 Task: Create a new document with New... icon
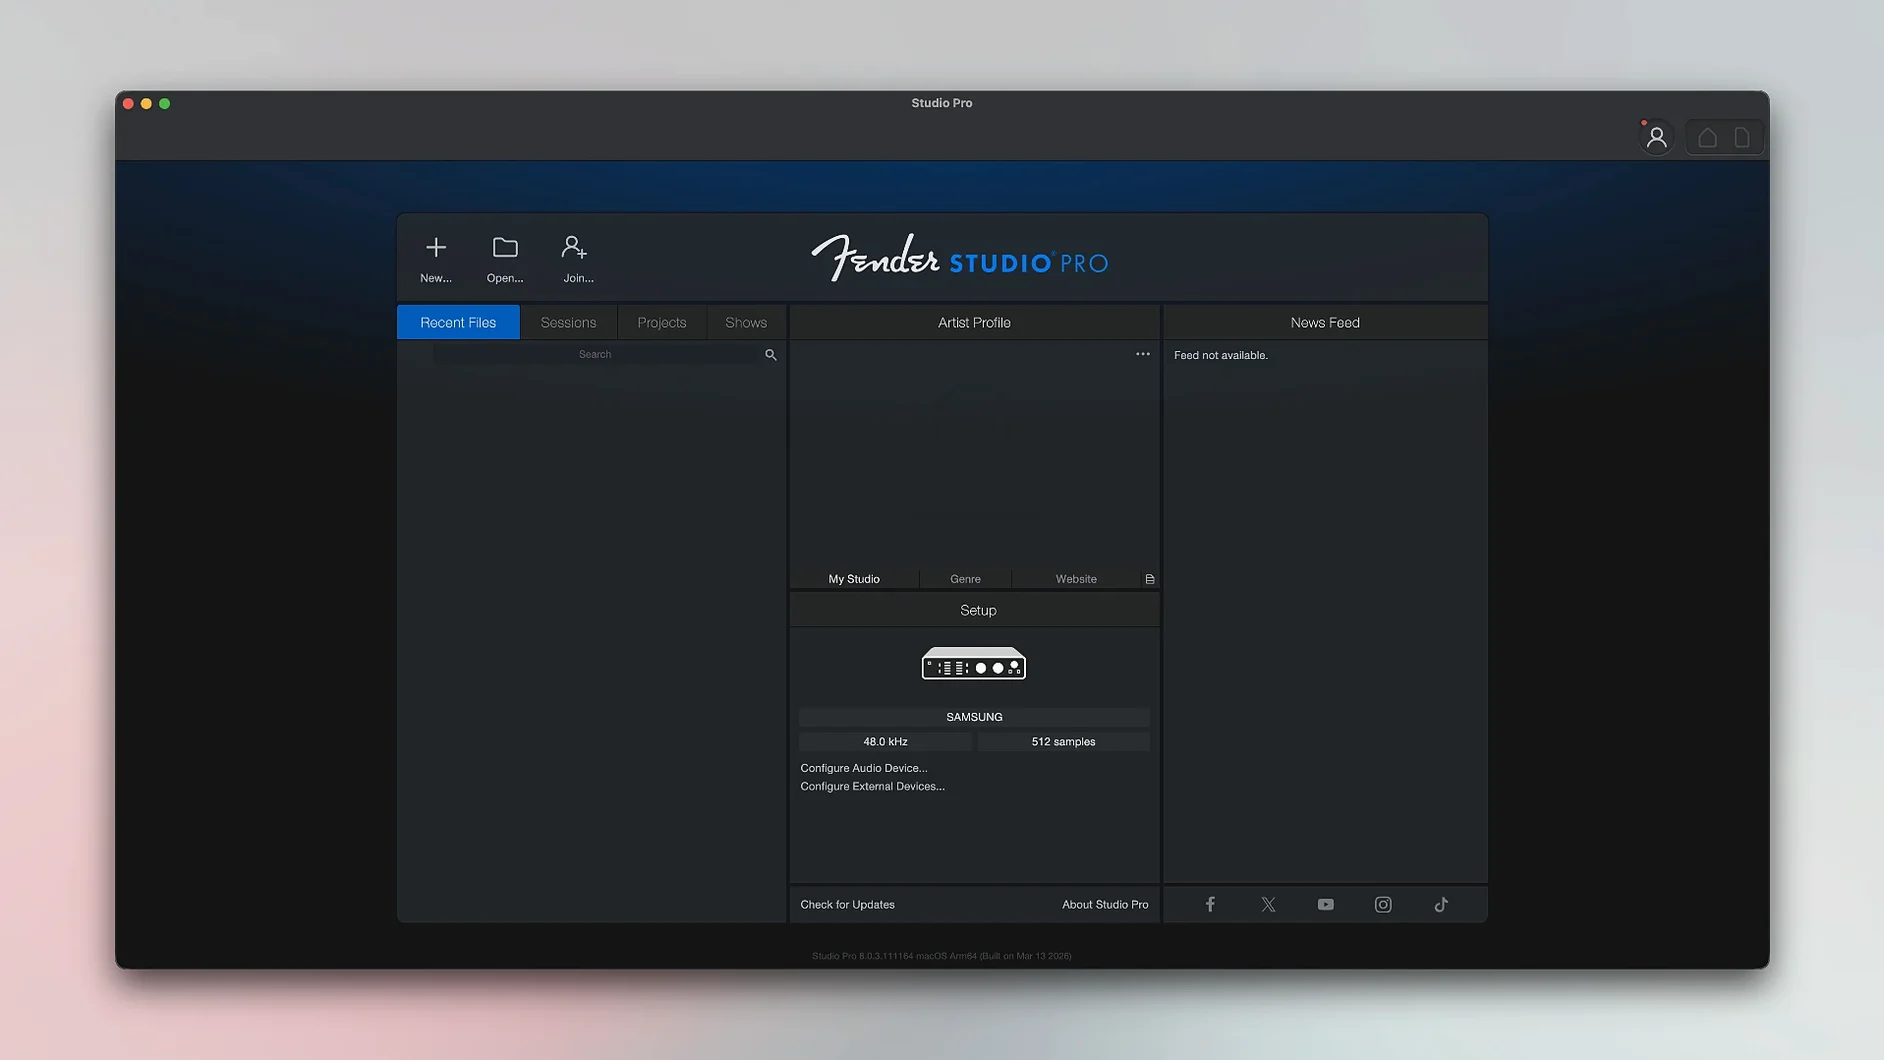point(436,247)
